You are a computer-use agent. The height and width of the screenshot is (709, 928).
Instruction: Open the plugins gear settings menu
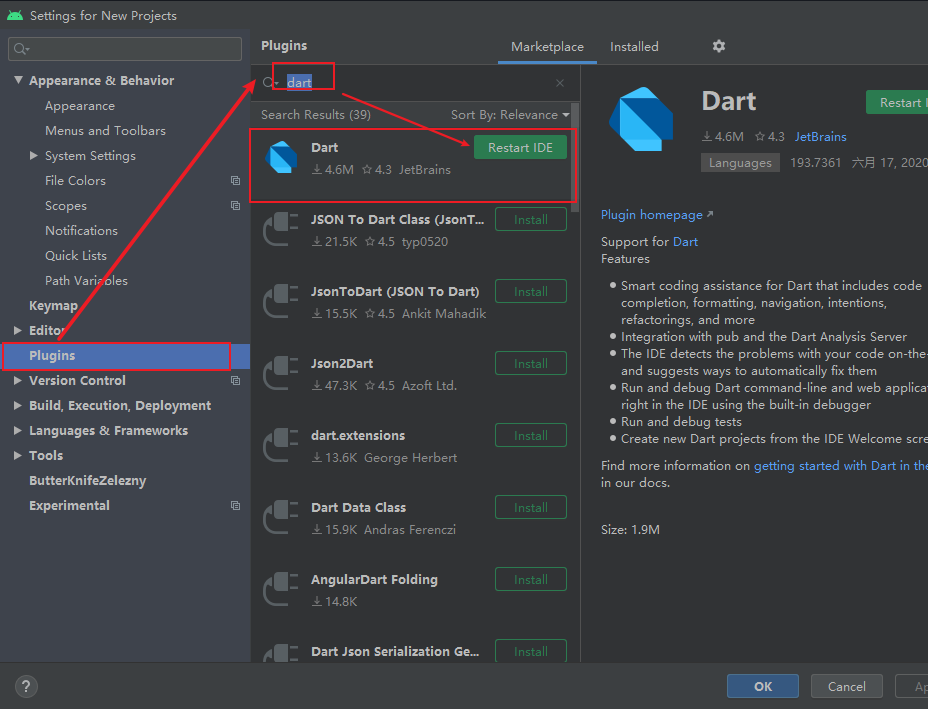[x=718, y=46]
